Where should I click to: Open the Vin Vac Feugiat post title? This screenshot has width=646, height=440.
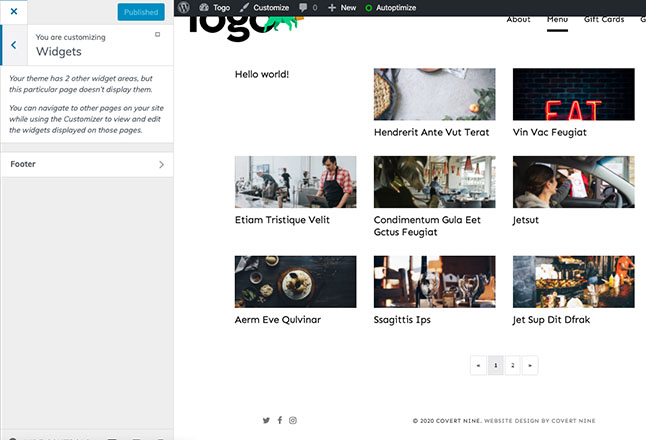[x=550, y=132]
